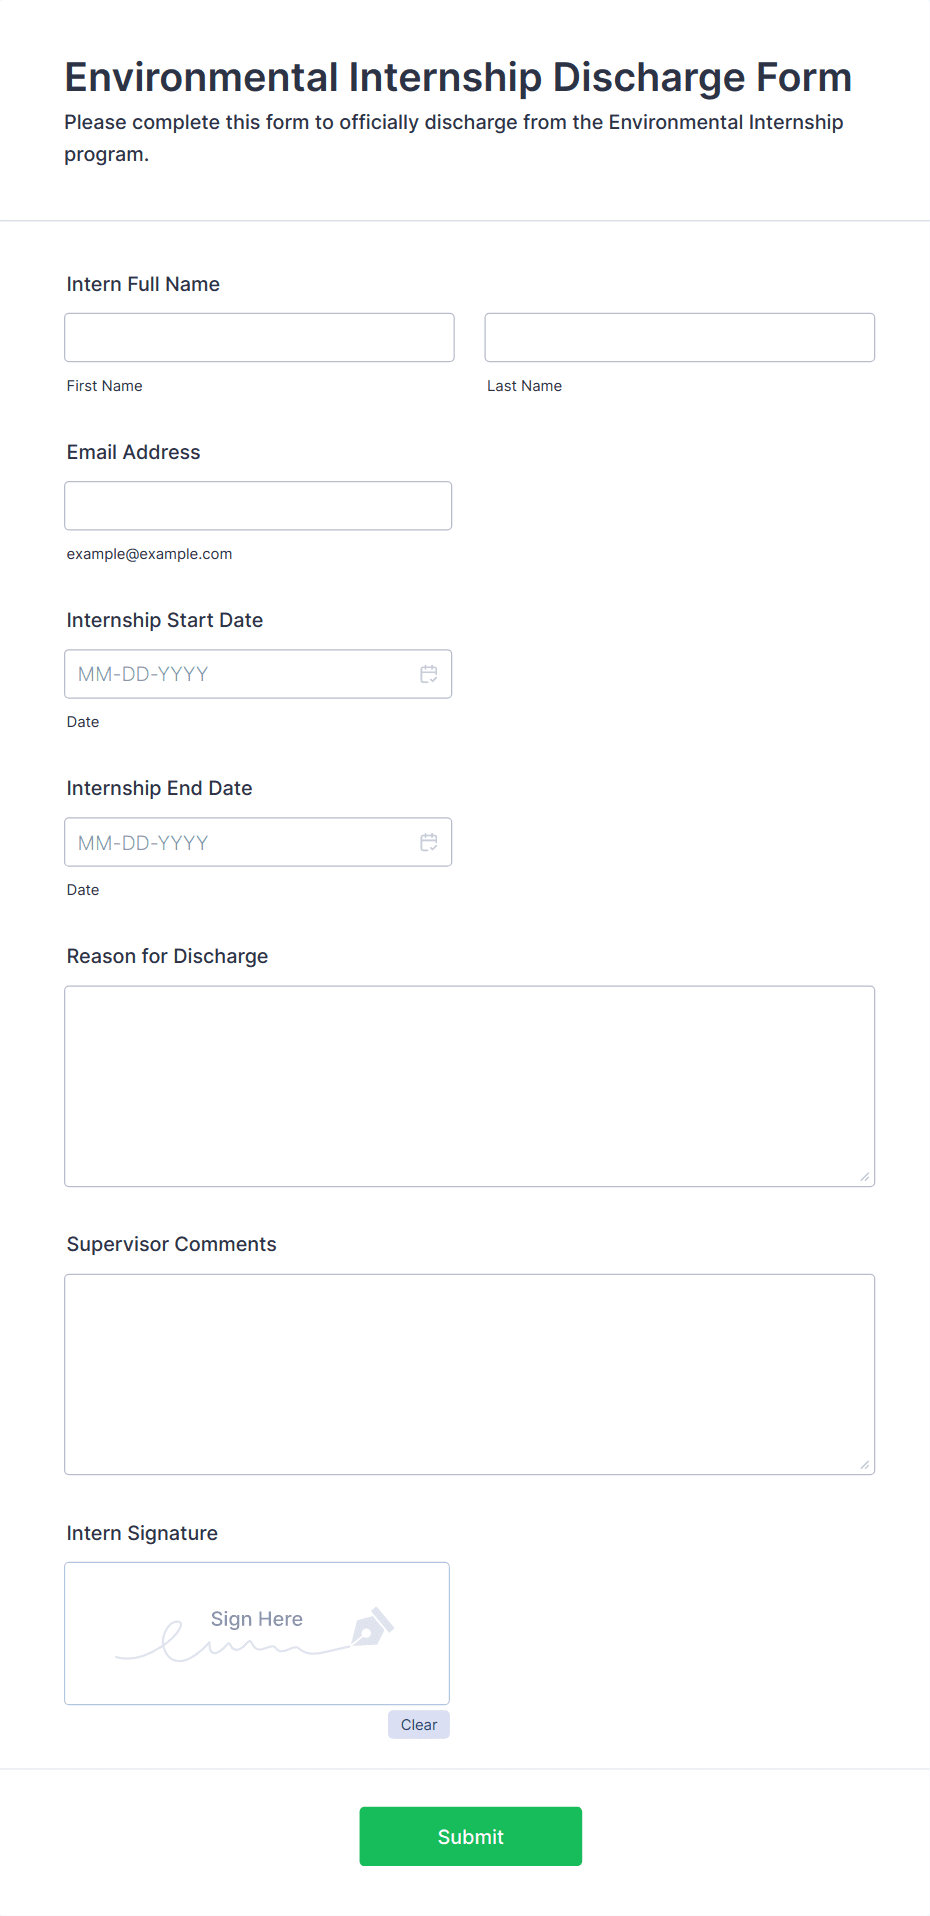Grab the Supervisor Comments resize handle

(x=865, y=1465)
